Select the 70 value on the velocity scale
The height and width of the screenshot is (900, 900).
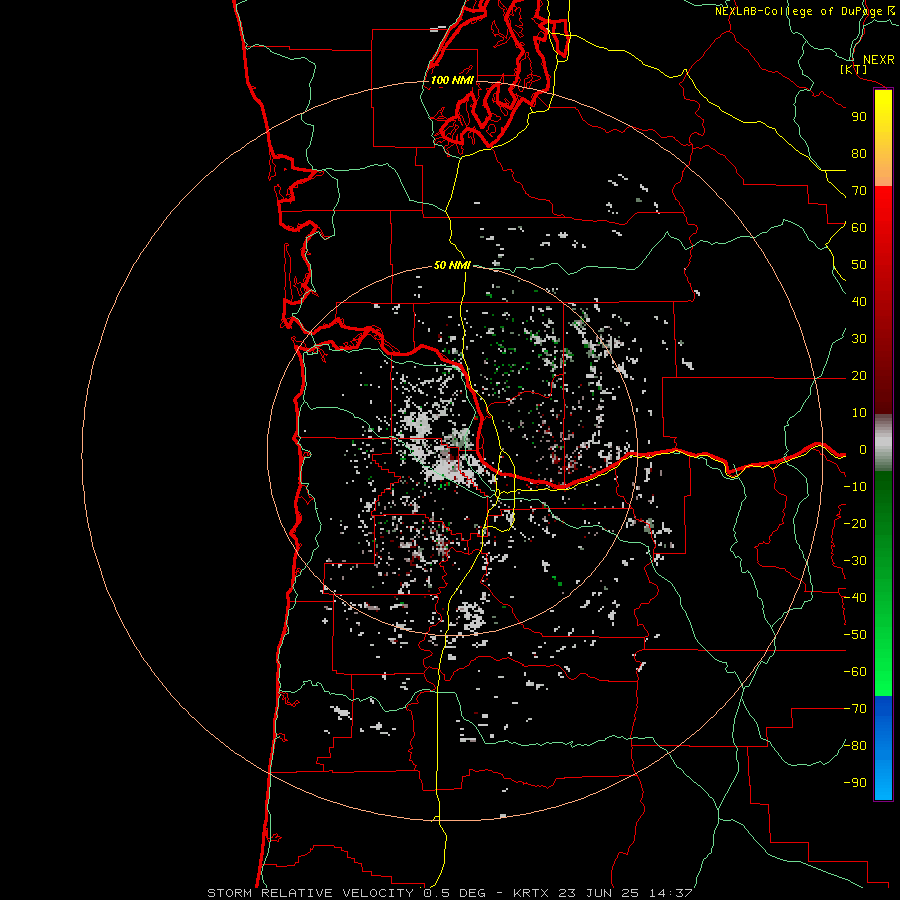coord(859,191)
